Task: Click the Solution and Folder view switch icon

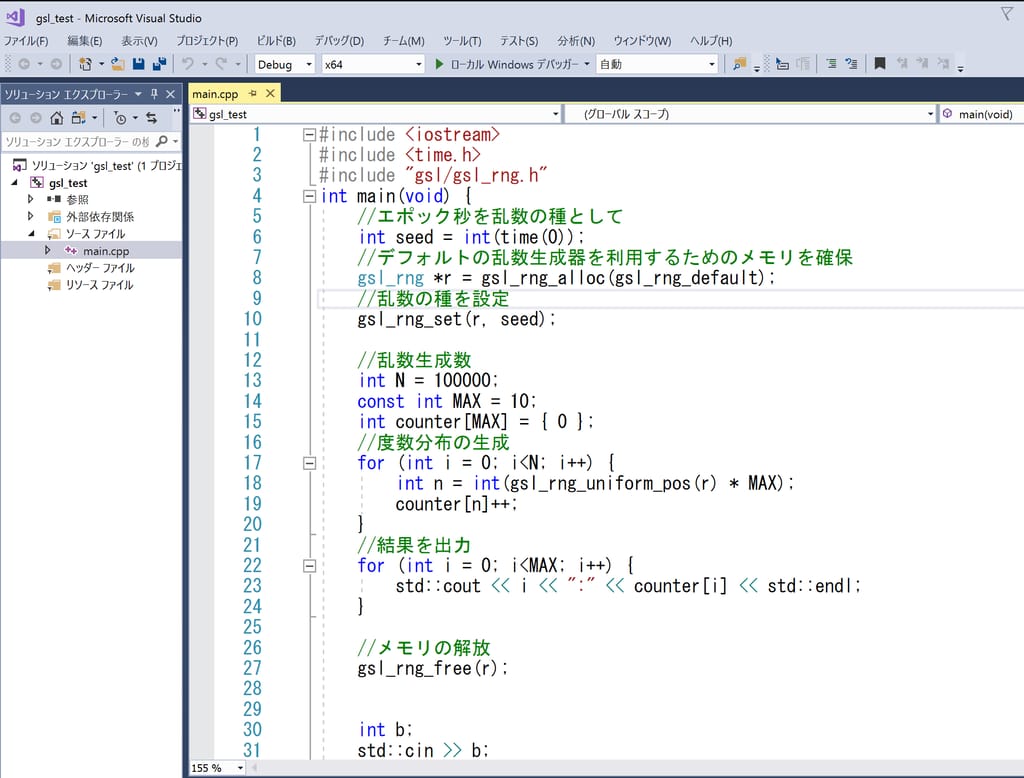Action: coord(79,118)
